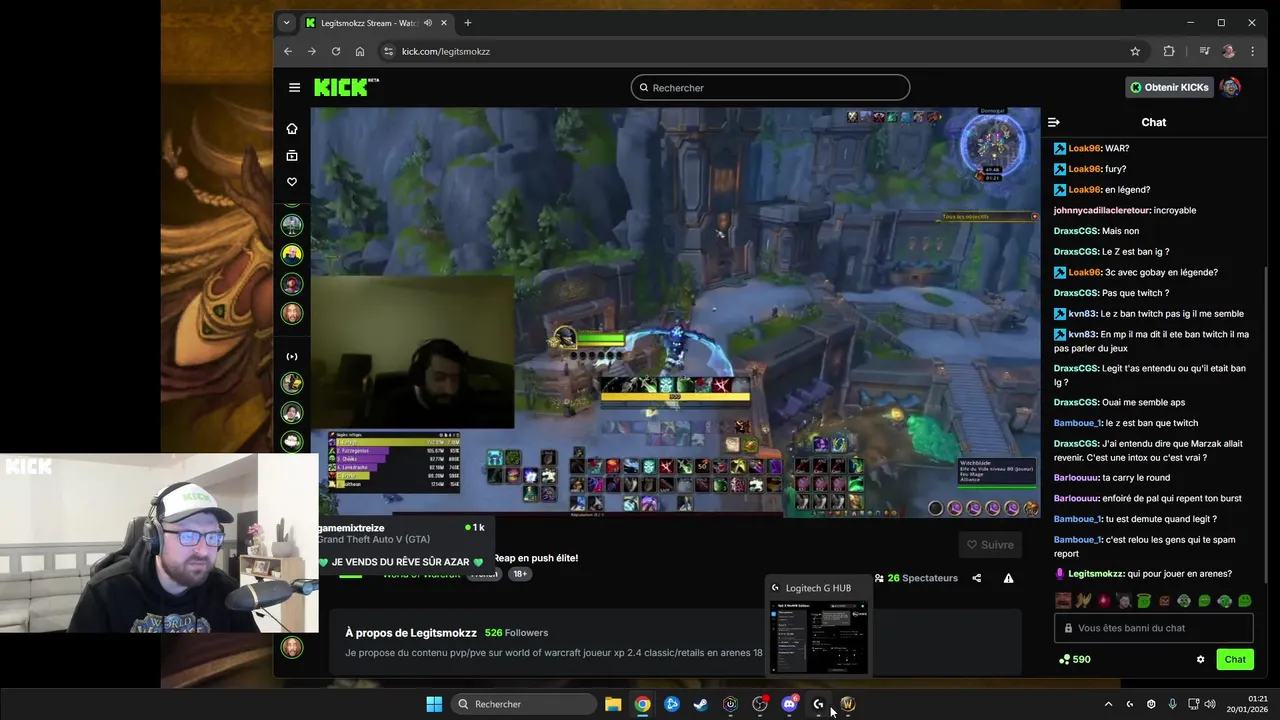Open Chrome extensions puzzle icon
1280x720 pixels.
[x=1168, y=51]
